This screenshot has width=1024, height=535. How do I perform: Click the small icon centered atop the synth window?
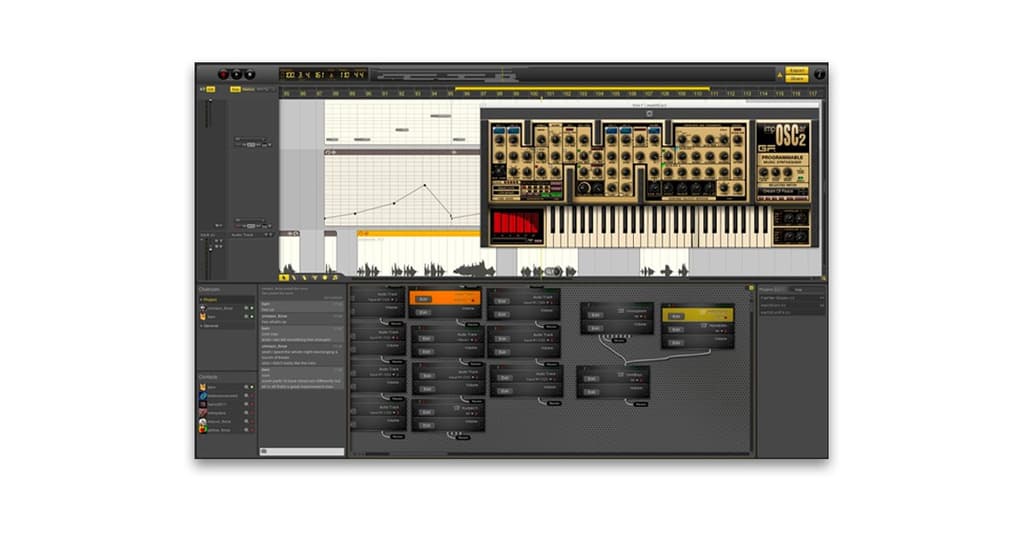click(649, 113)
